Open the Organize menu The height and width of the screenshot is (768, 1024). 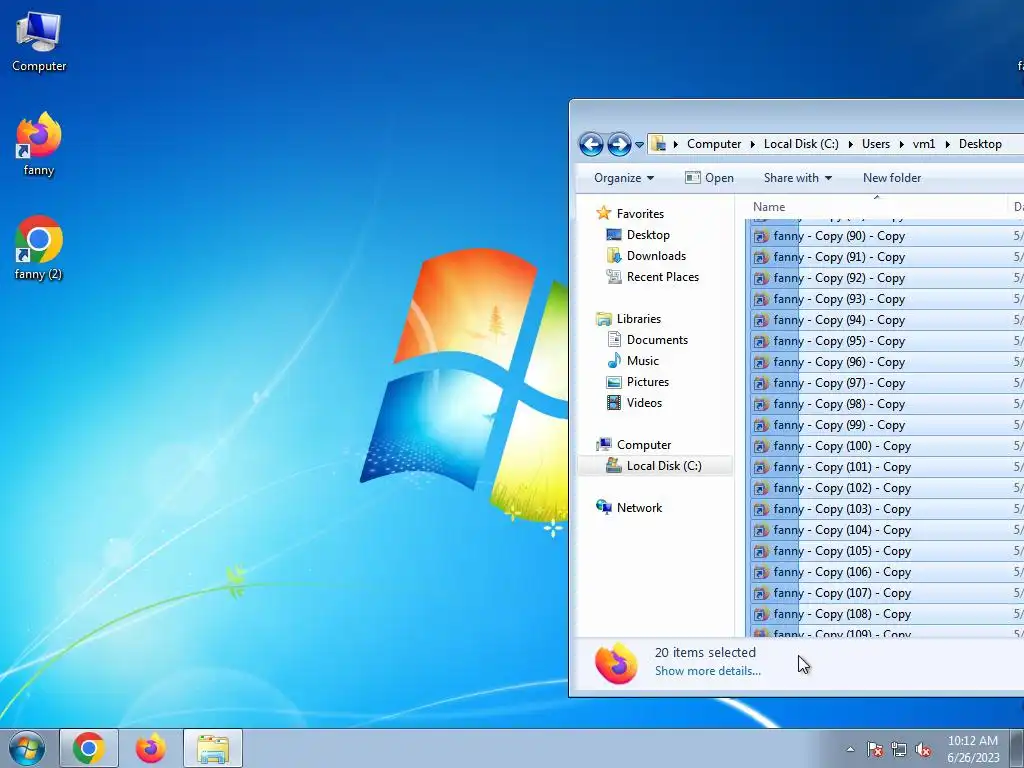[x=624, y=178]
